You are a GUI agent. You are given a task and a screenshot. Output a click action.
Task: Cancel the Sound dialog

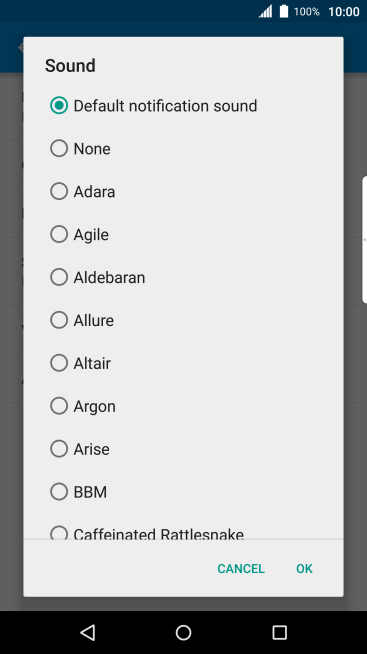pyautogui.click(x=241, y=568)
